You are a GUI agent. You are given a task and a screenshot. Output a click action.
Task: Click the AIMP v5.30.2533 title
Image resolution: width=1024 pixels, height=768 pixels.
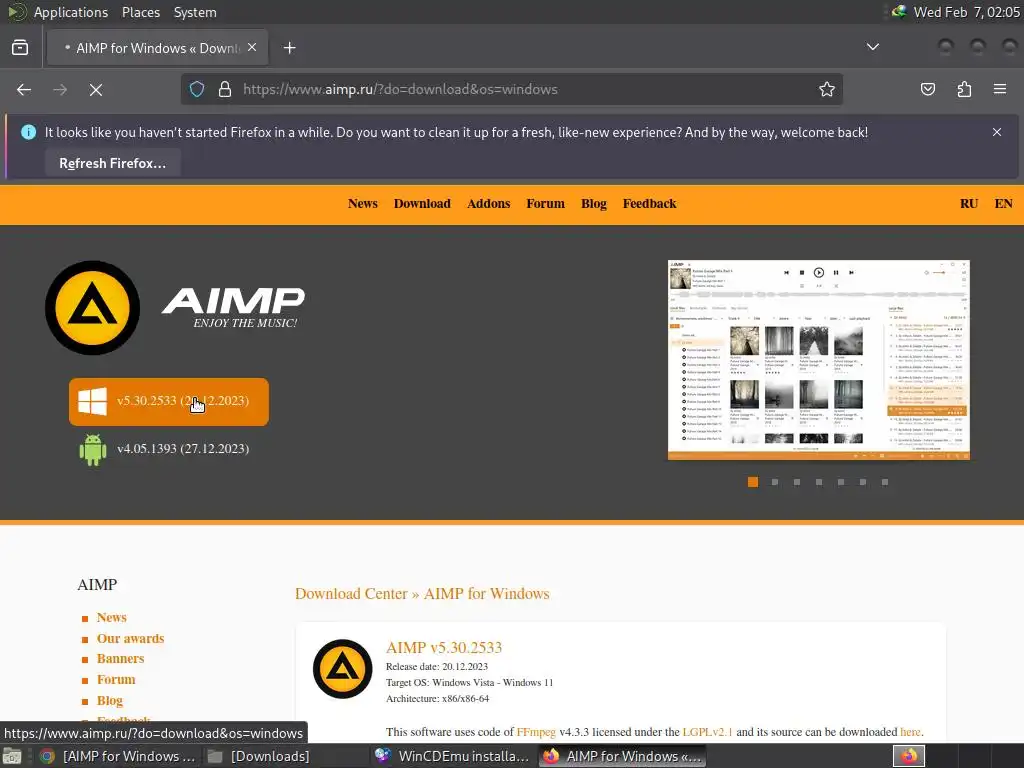[x=444, y=648]
